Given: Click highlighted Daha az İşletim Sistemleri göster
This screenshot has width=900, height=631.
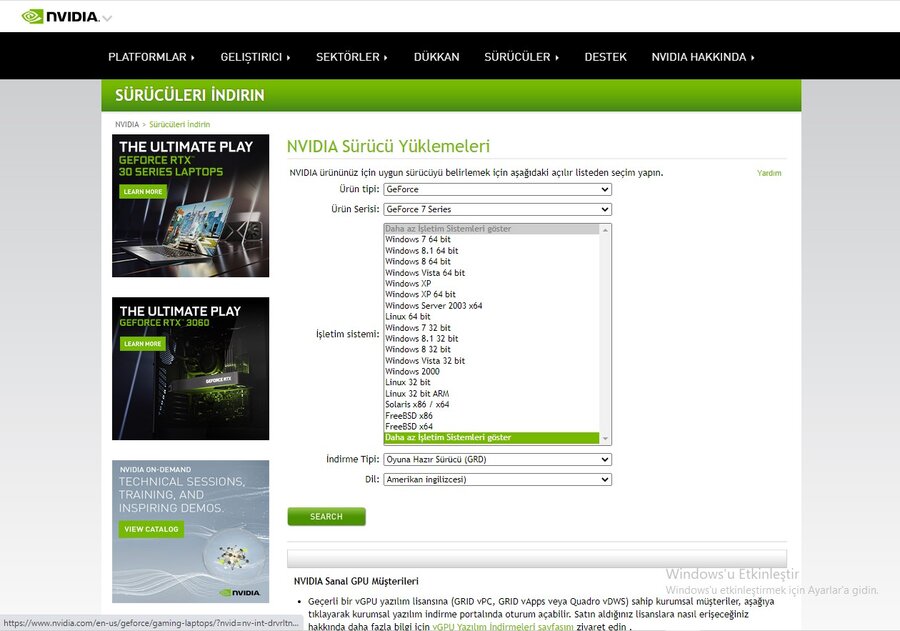Looking at the screenshot, I should click(491, 438).
